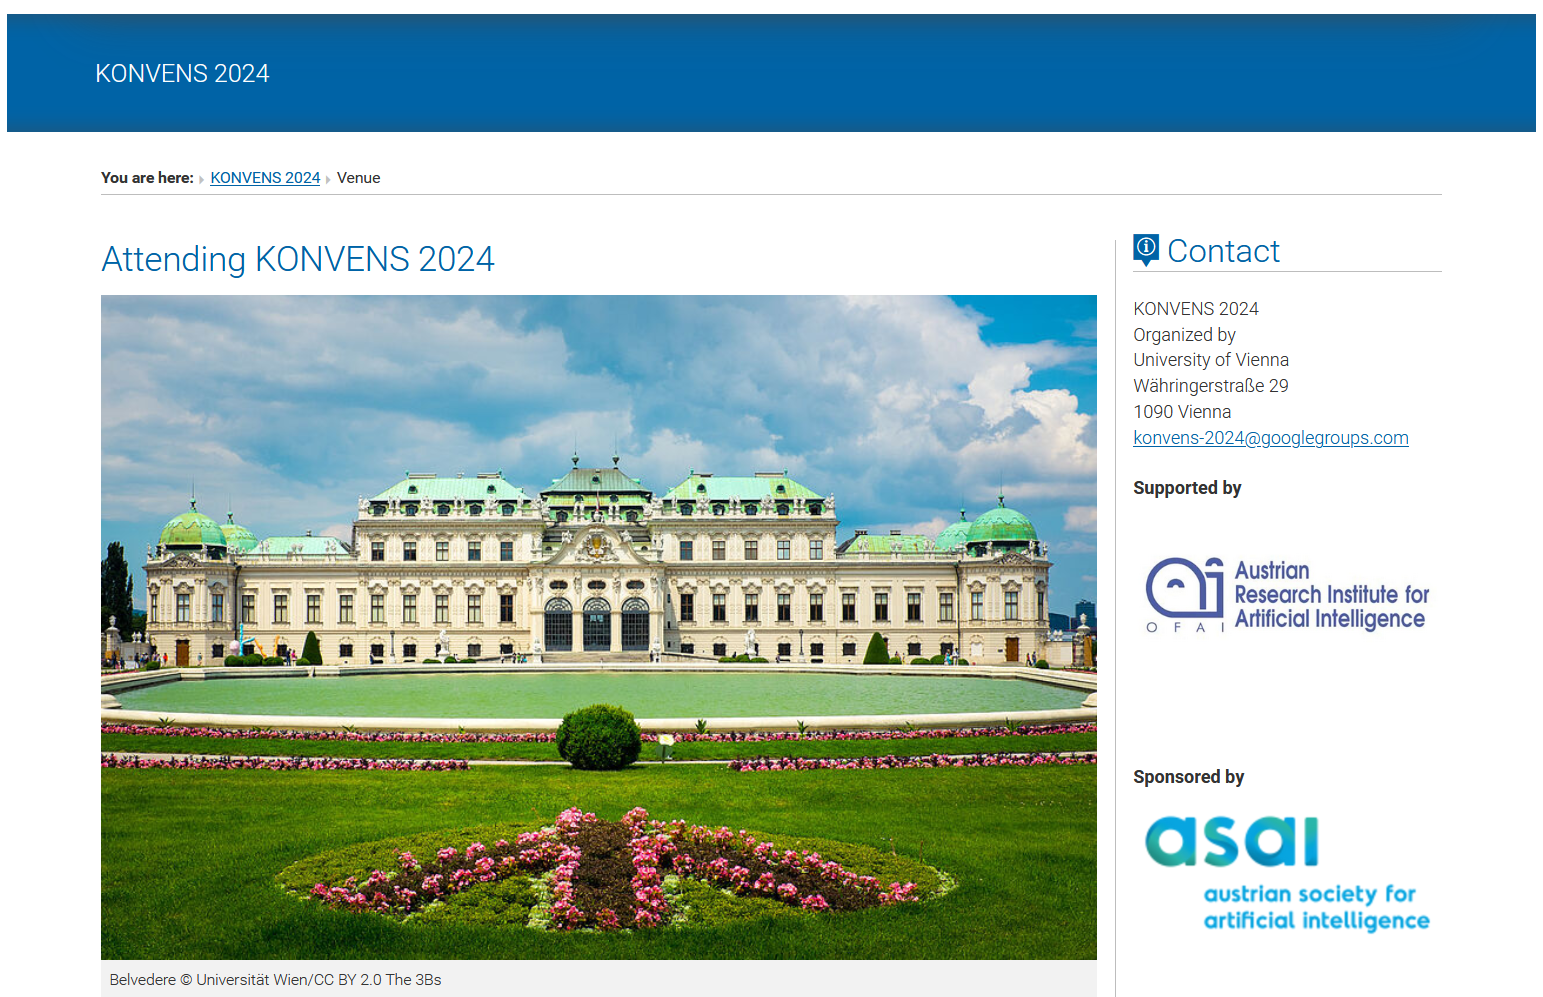Click the Belvedere palace photo

click(x=599, y=627)
